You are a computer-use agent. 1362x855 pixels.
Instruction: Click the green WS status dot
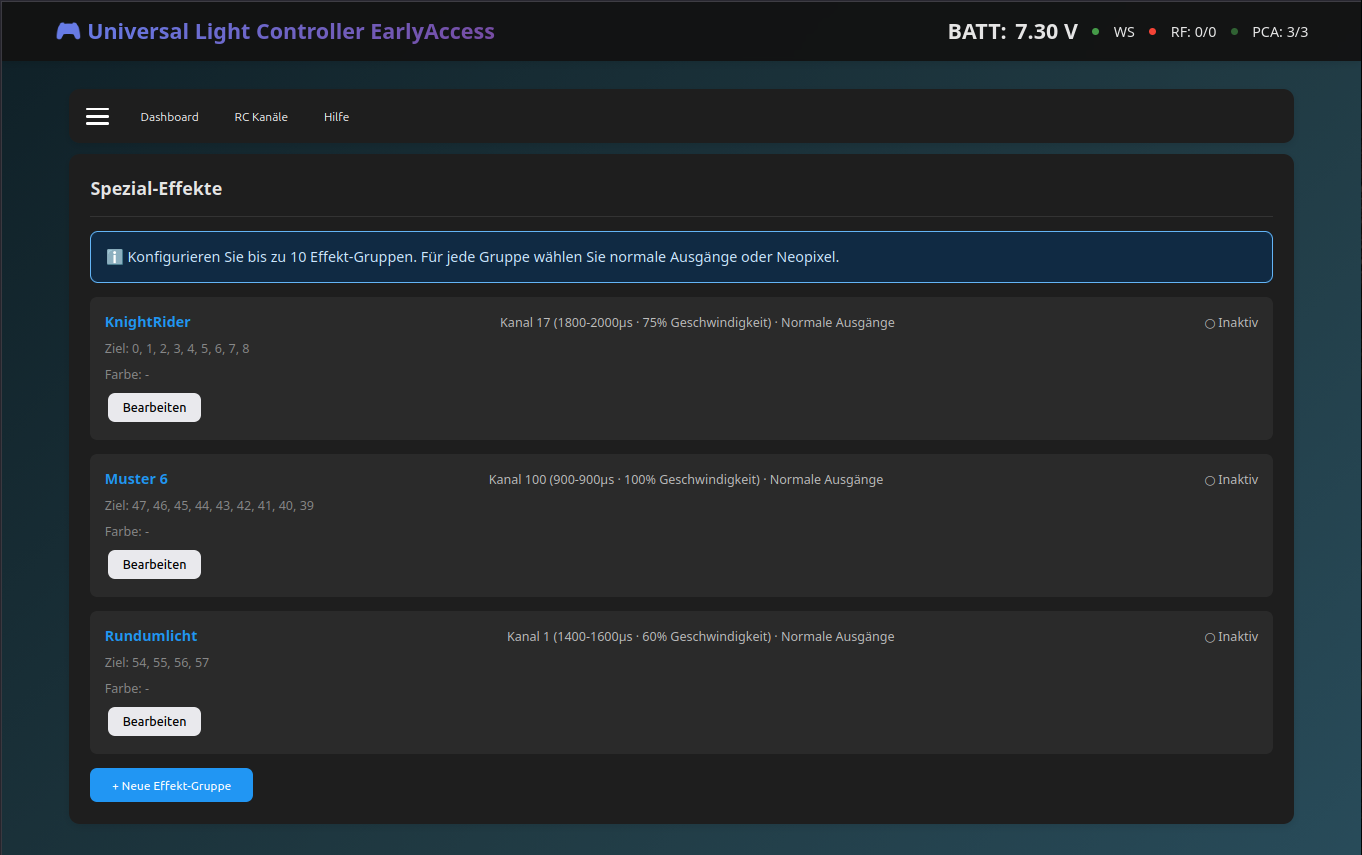click(1095, 32)
